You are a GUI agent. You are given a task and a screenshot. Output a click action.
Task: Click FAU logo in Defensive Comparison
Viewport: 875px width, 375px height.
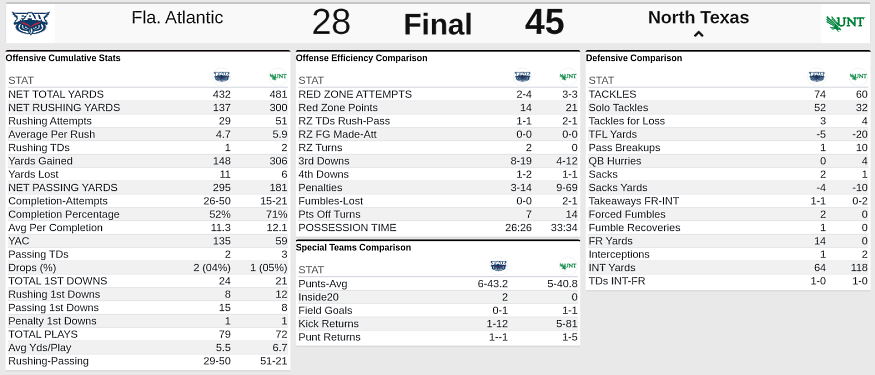(816, 76)
